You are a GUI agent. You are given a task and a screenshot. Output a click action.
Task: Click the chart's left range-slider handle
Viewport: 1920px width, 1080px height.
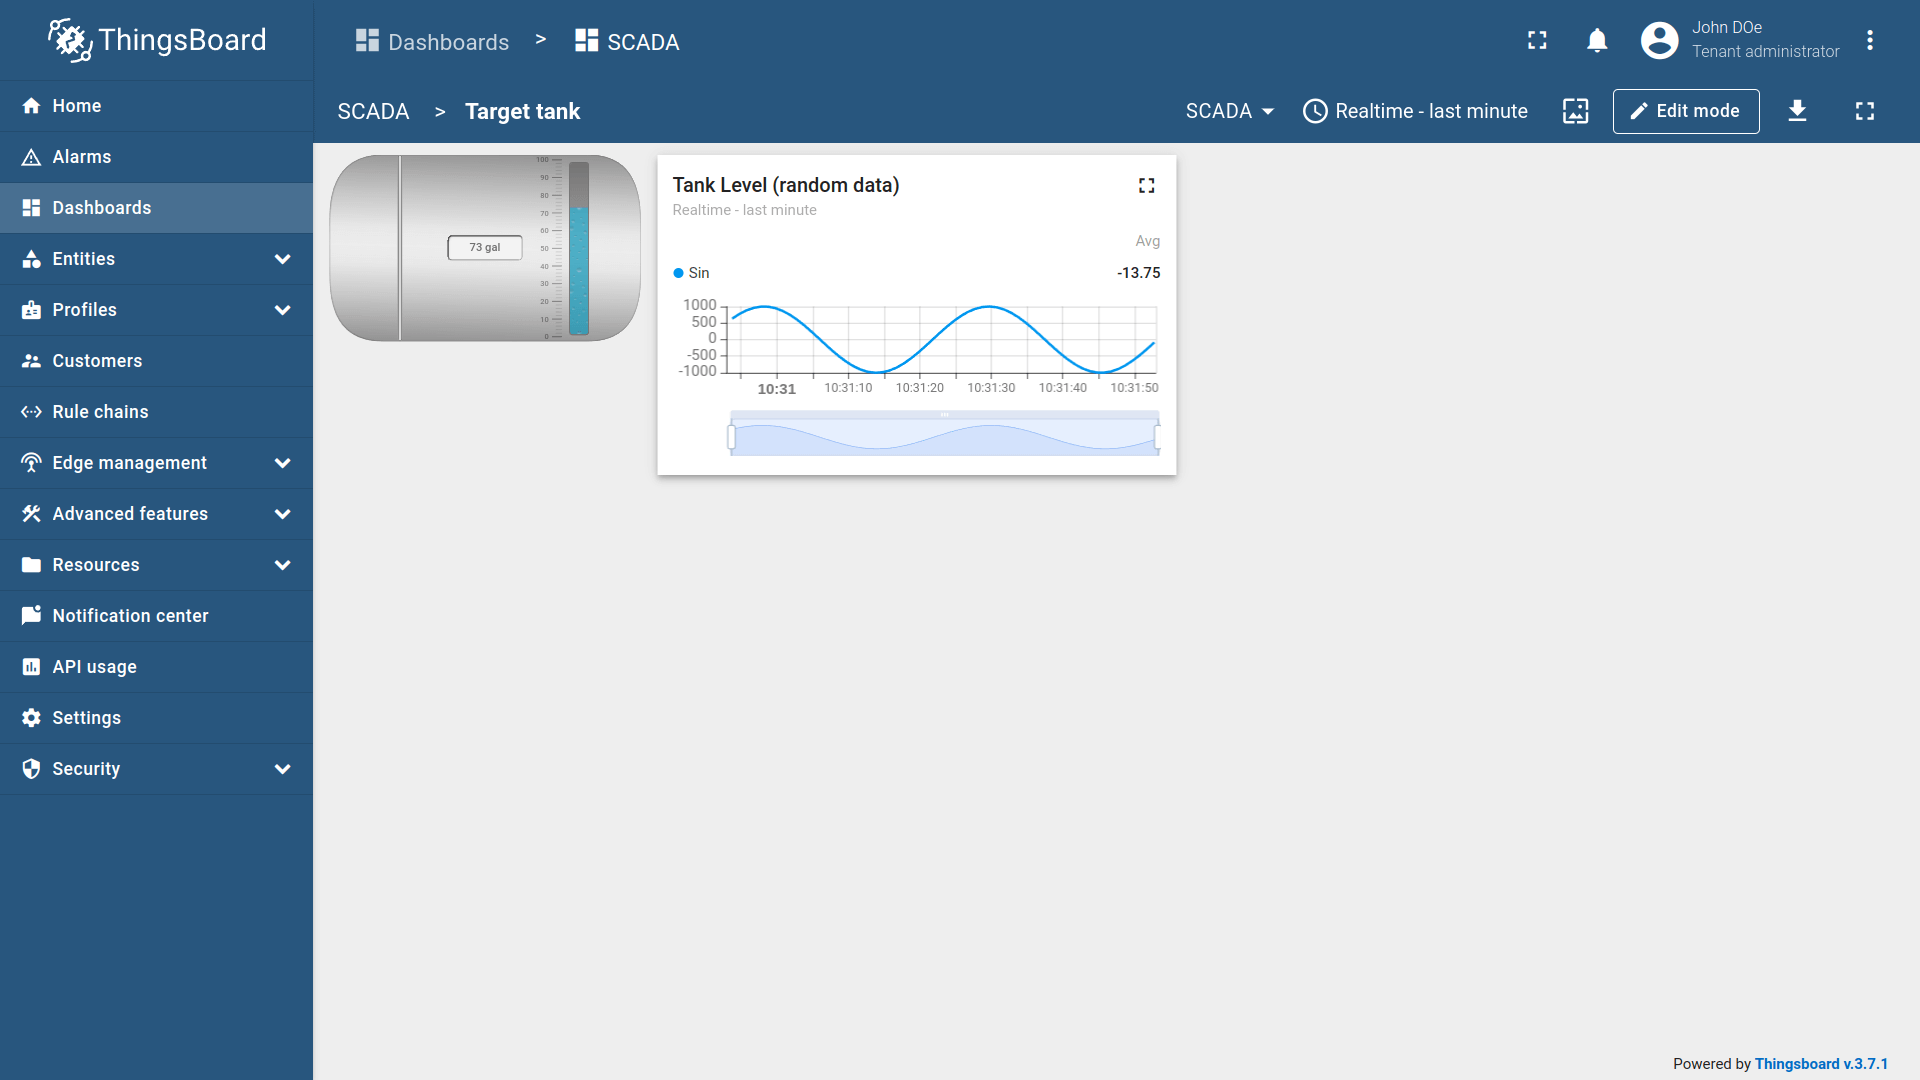coord(731,437)
